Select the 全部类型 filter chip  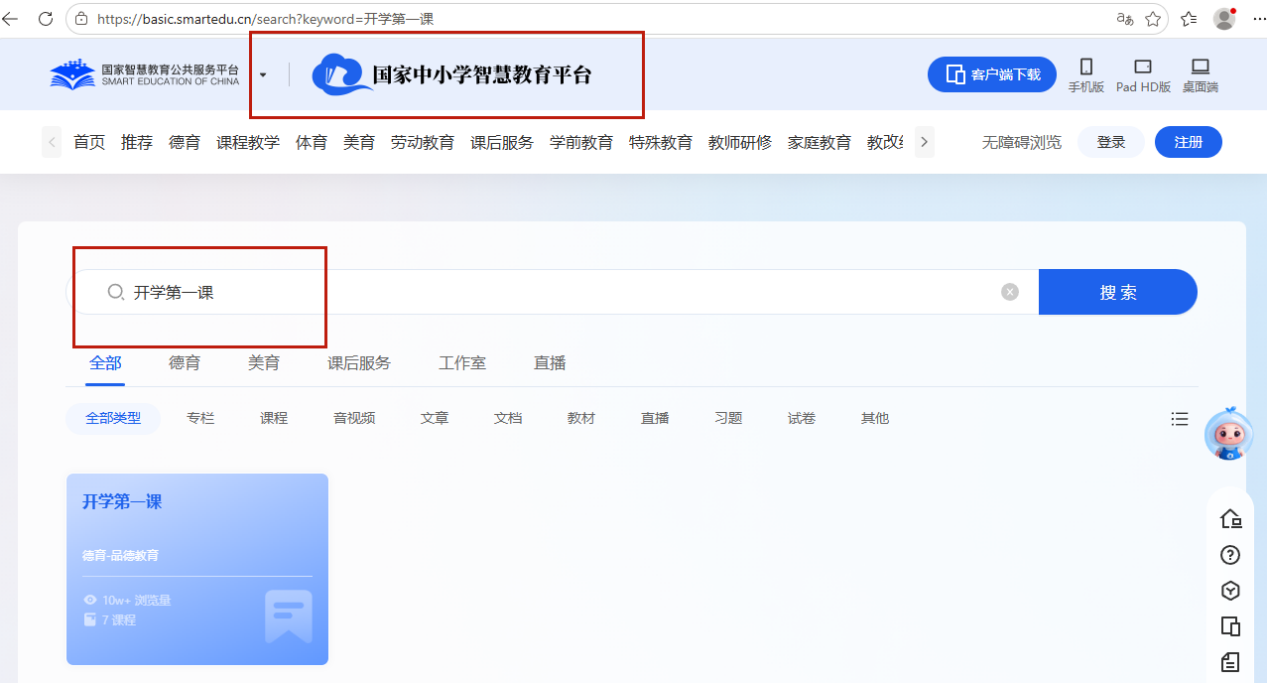(113, 418)
